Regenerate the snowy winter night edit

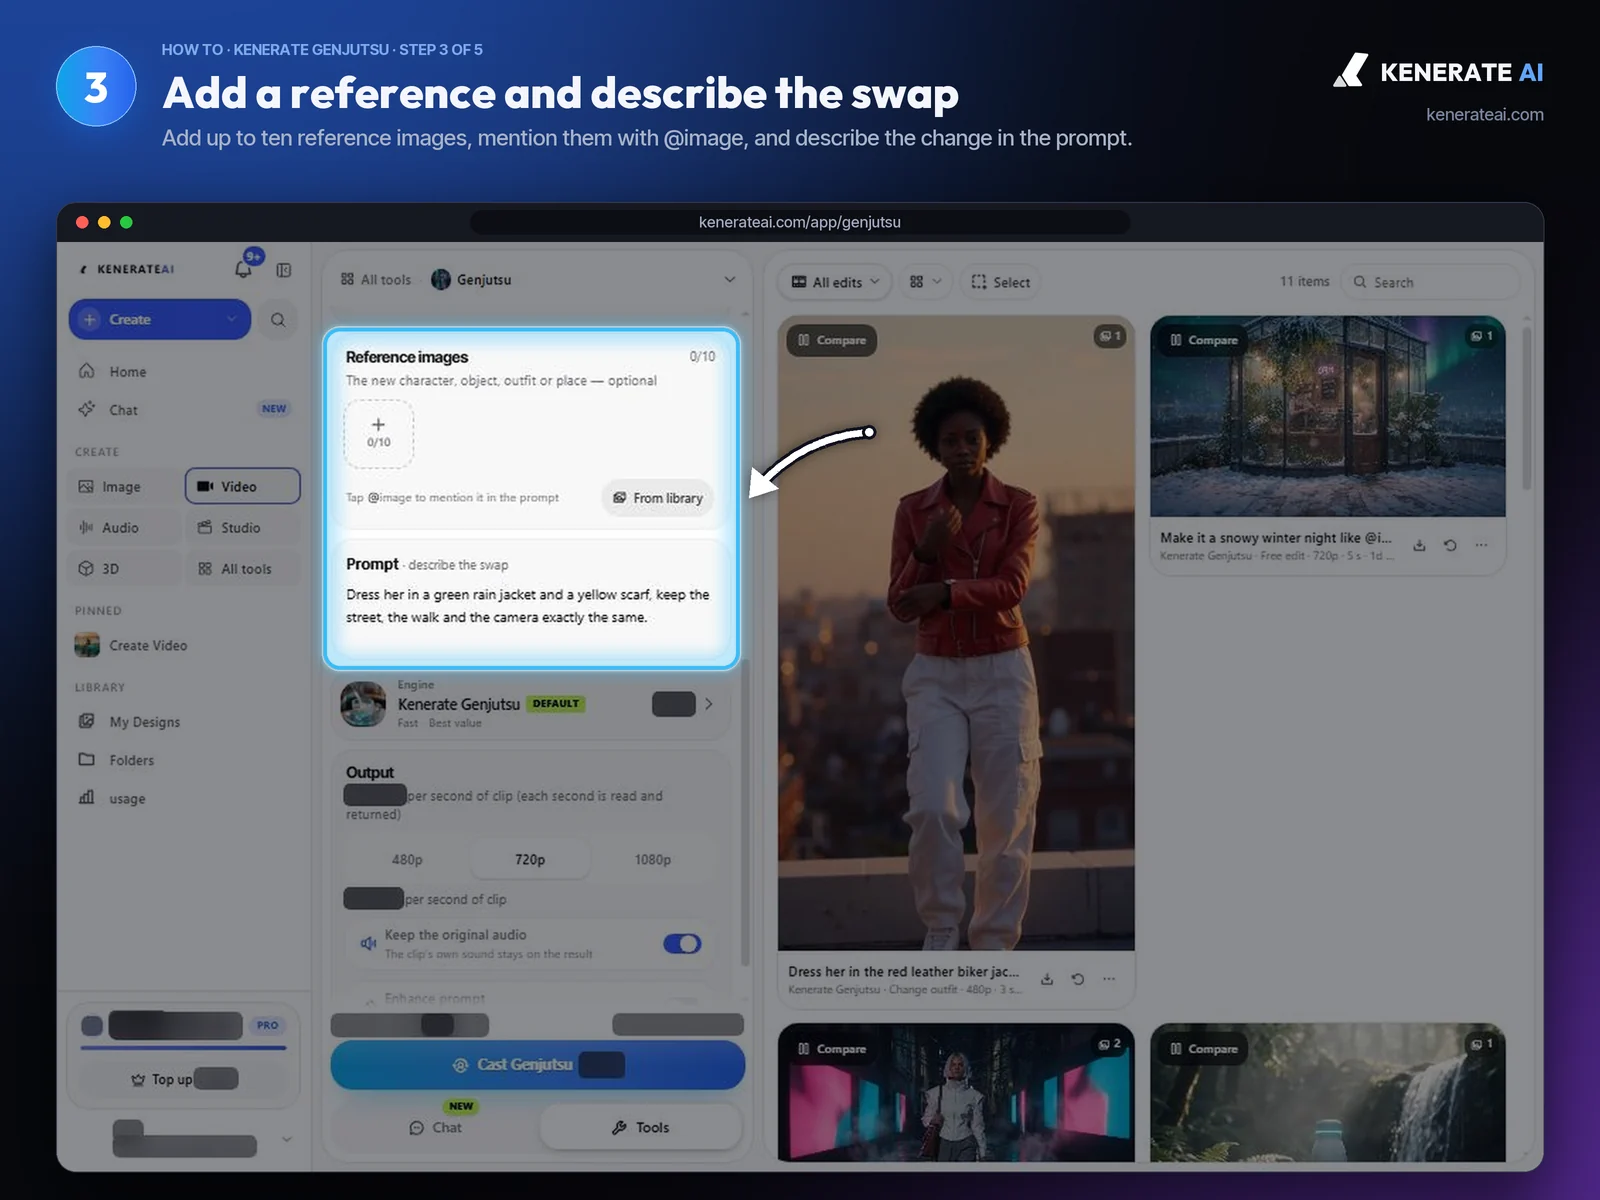pos(1450,545)
